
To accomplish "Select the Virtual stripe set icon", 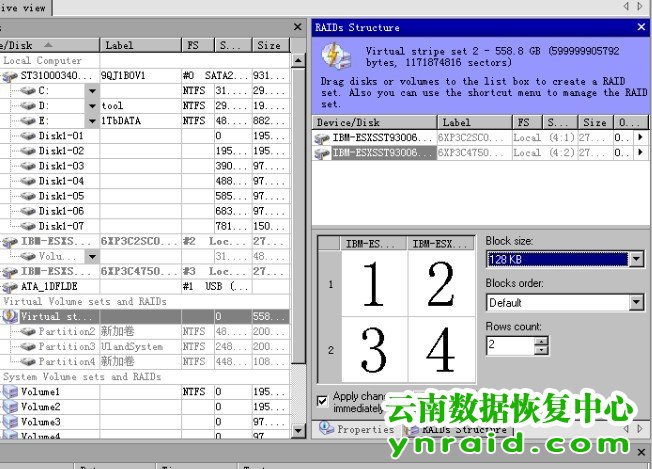I will pos(12,316).
